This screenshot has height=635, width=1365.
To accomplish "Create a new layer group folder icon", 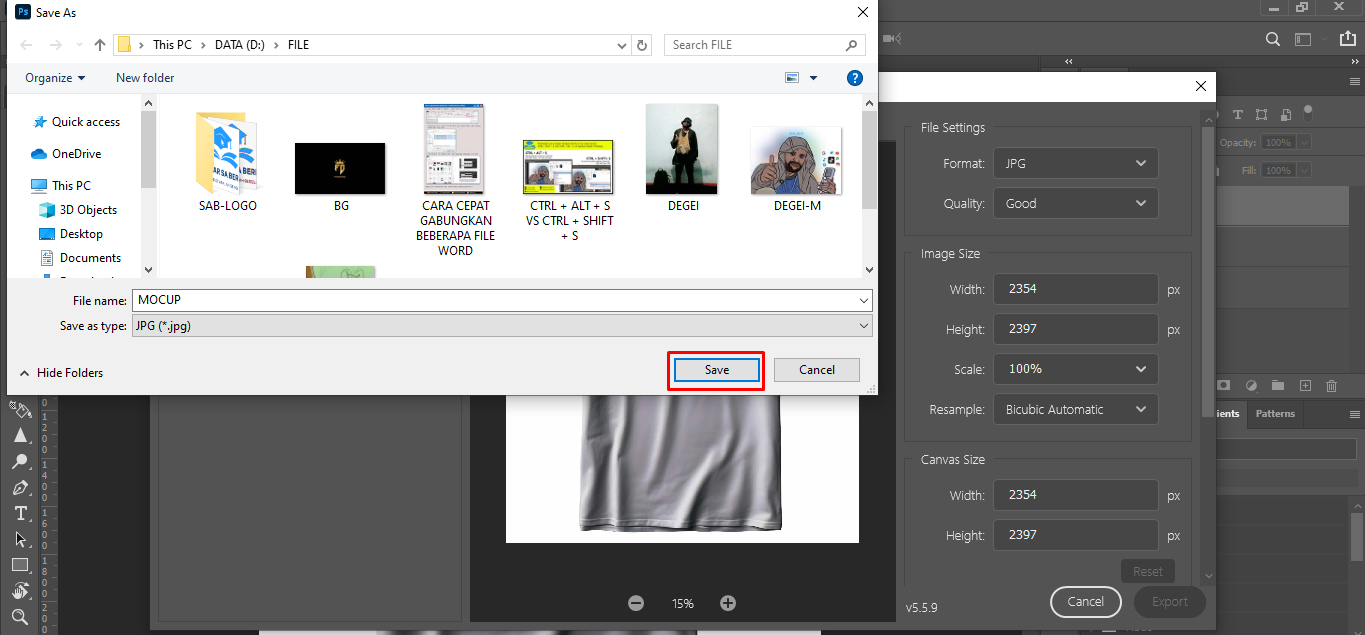I will tap(1278, 385).
